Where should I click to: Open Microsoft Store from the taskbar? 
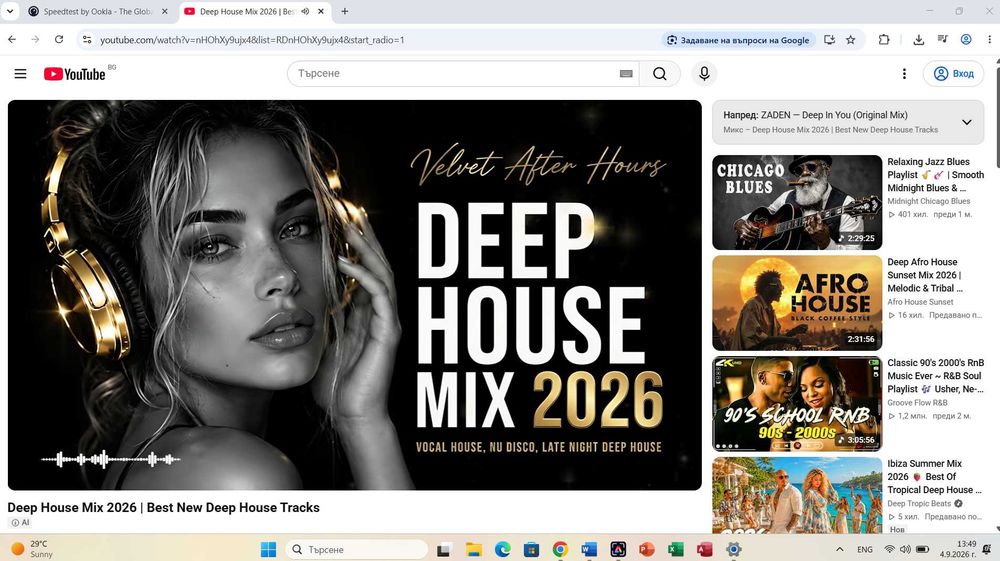[531, 549]
